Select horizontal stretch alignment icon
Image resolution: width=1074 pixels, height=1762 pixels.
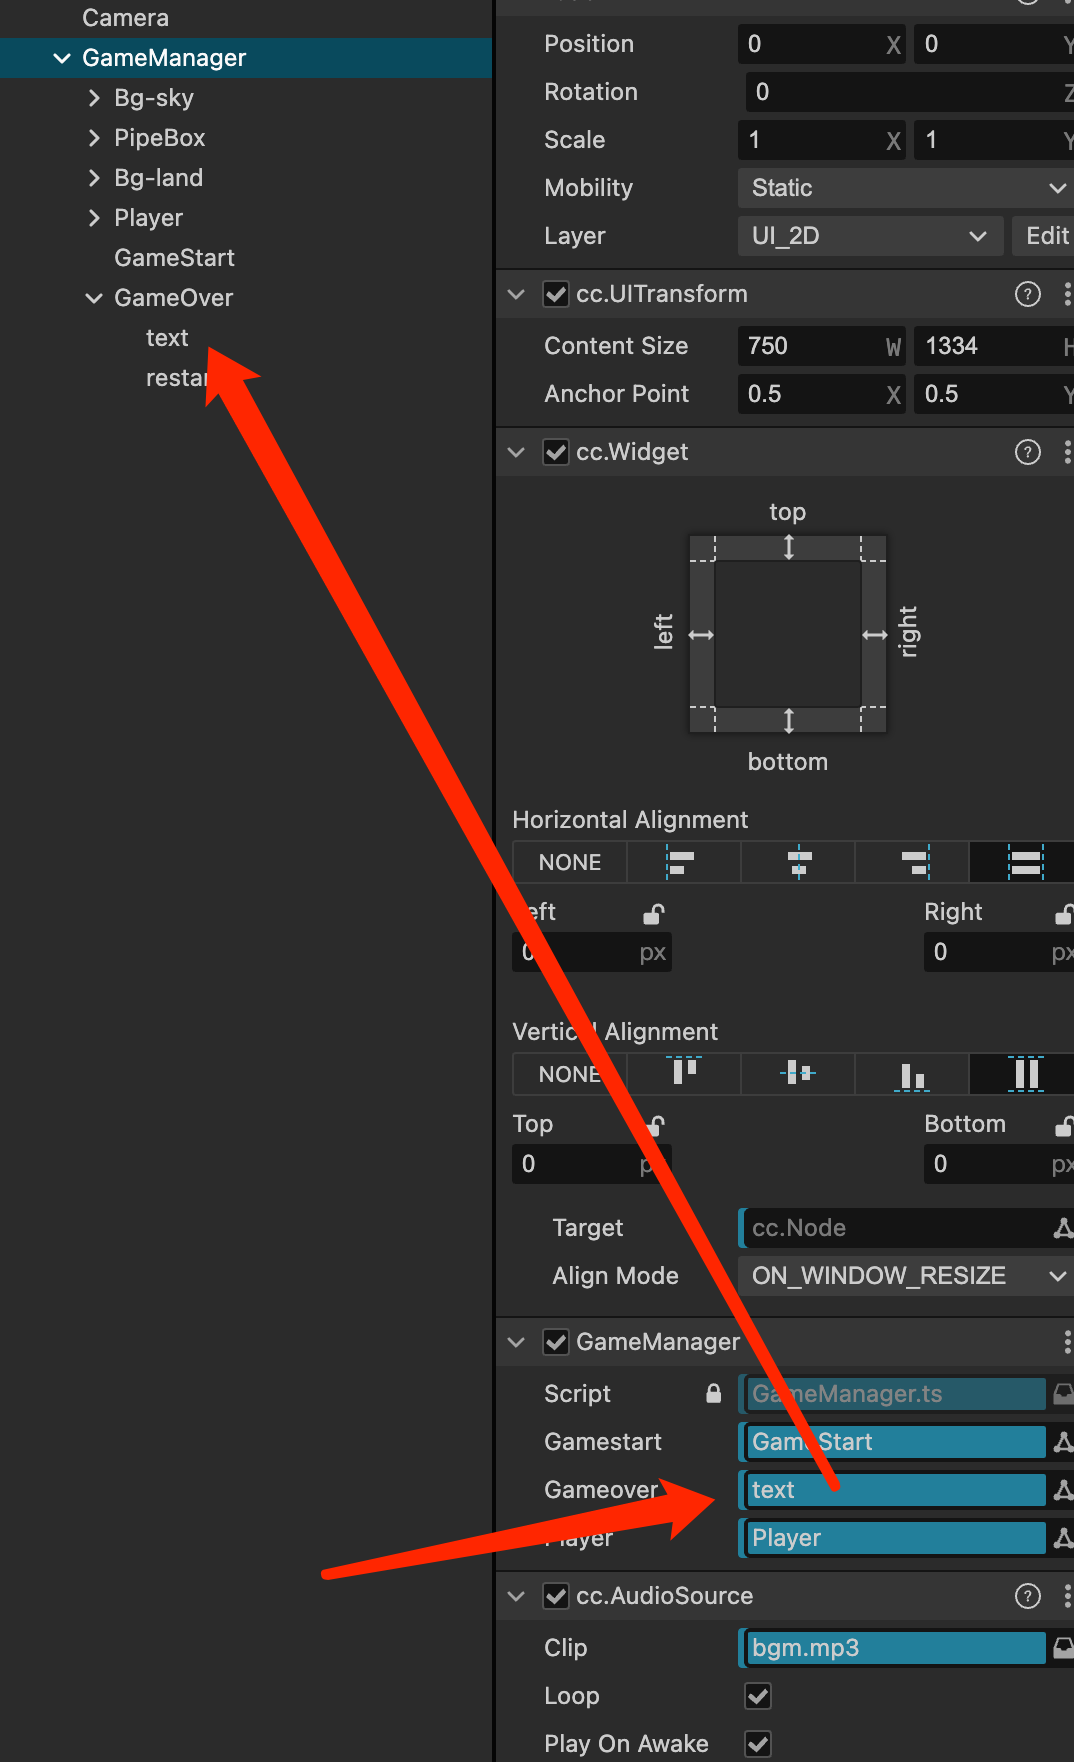pos(1024,862)
